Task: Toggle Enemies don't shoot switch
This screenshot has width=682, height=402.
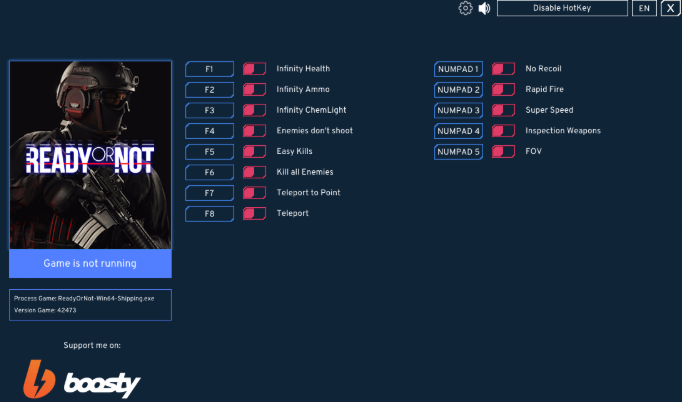Action: [254, 131]
